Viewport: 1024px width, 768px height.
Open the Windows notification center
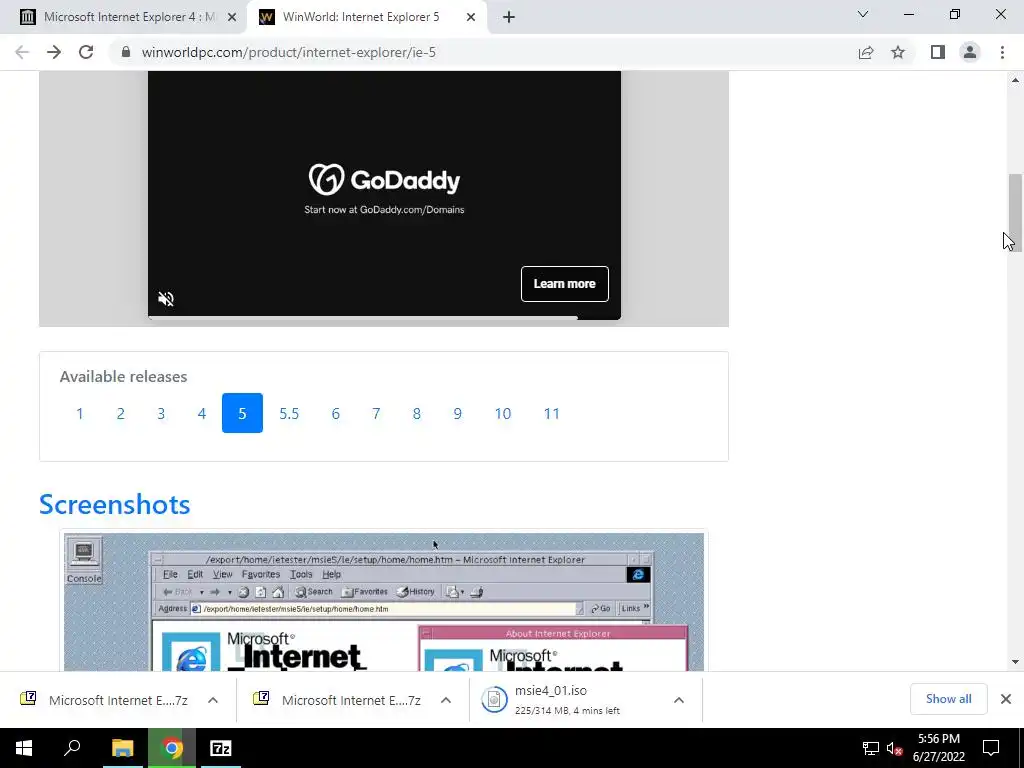click(x=991, y=748)
